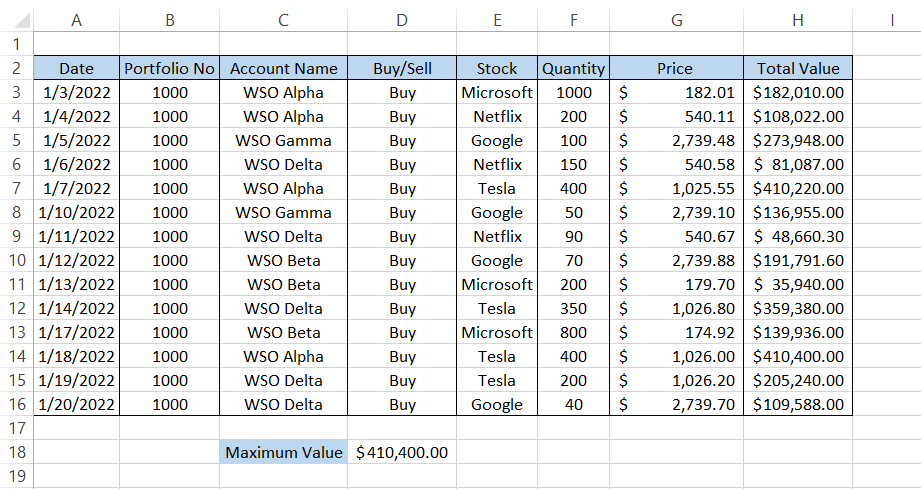Click the Account Name header cell
The image size is (921, 489).
coord(284,69)
